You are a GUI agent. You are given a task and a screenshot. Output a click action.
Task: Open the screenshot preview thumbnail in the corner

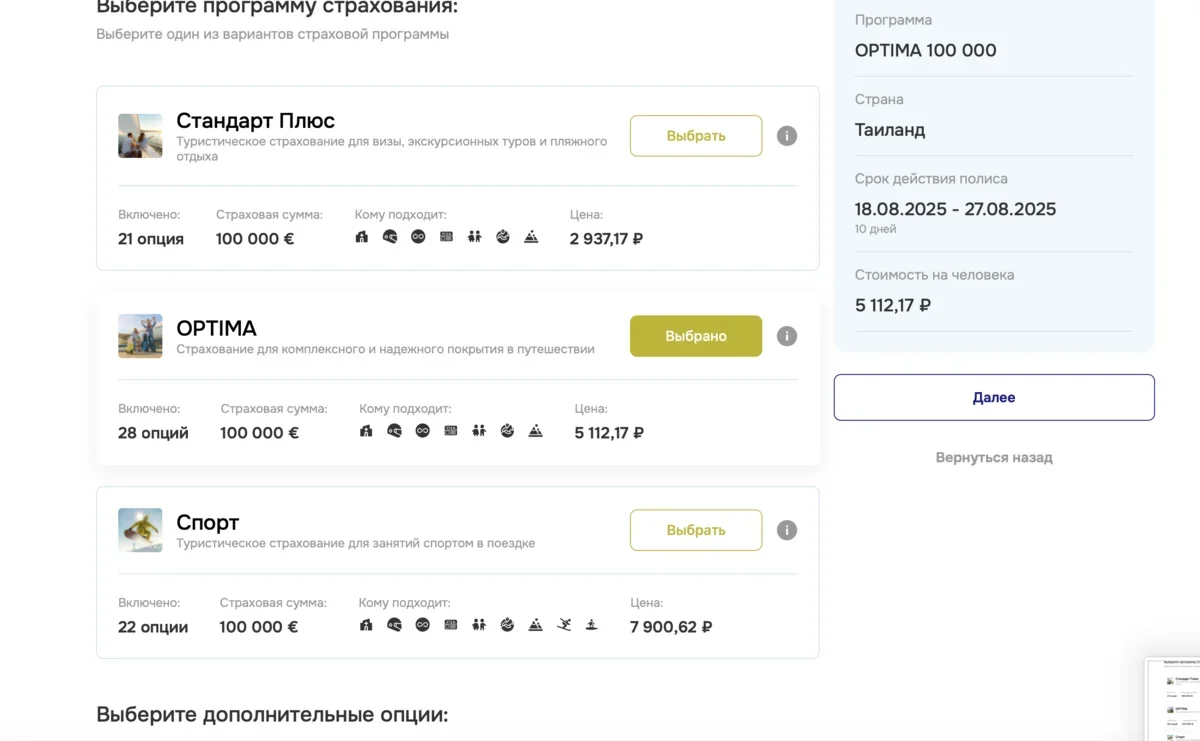[x=1172, y=699]
